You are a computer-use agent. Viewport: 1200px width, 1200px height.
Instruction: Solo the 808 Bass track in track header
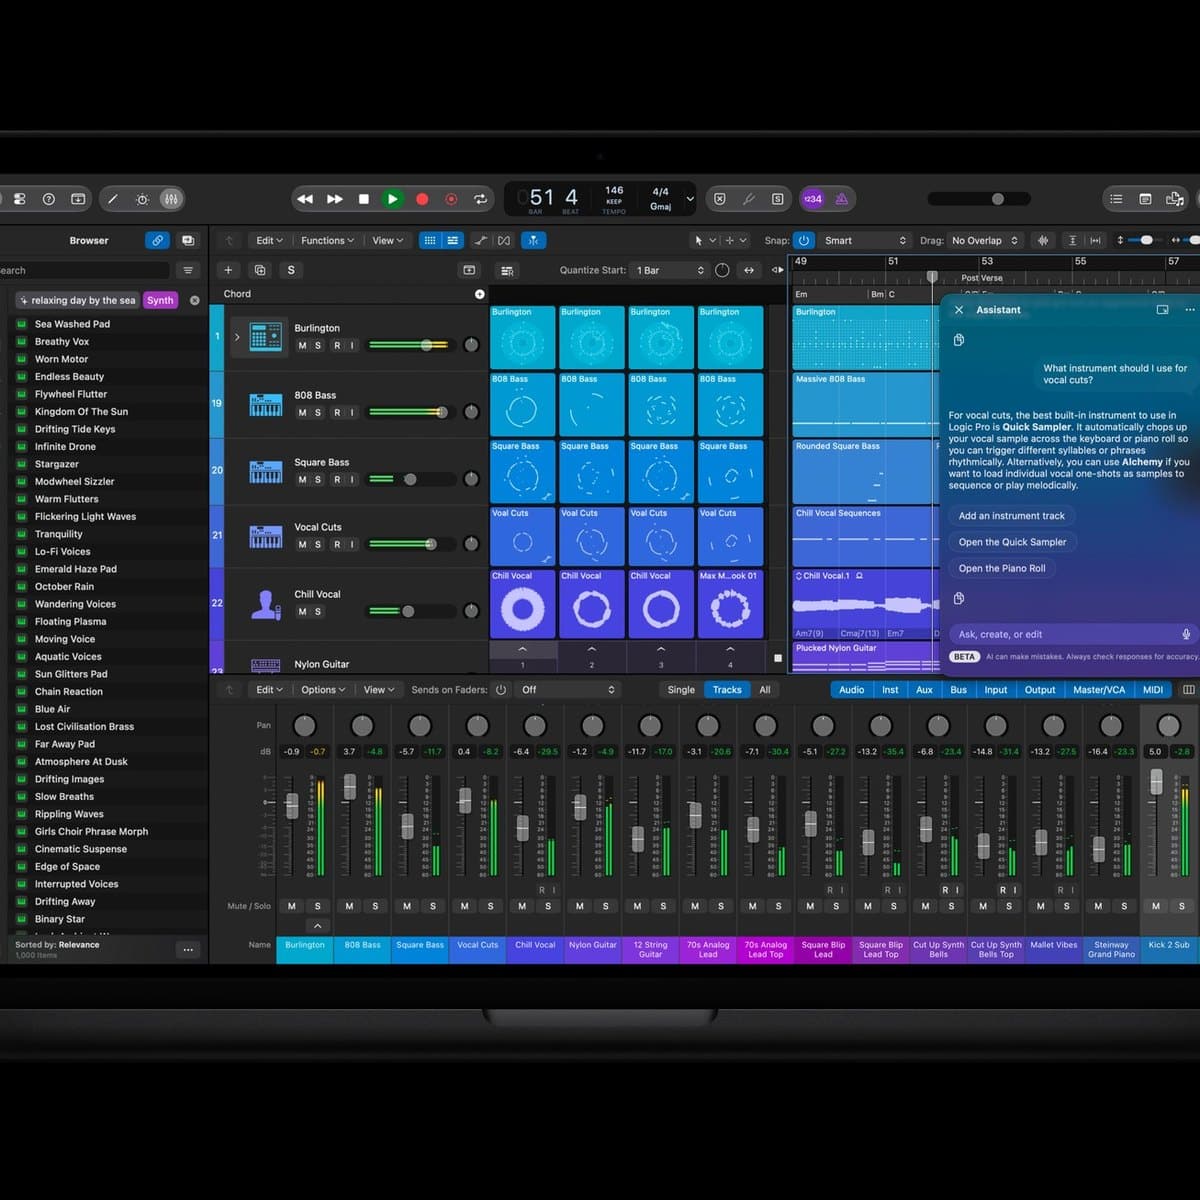319,412
